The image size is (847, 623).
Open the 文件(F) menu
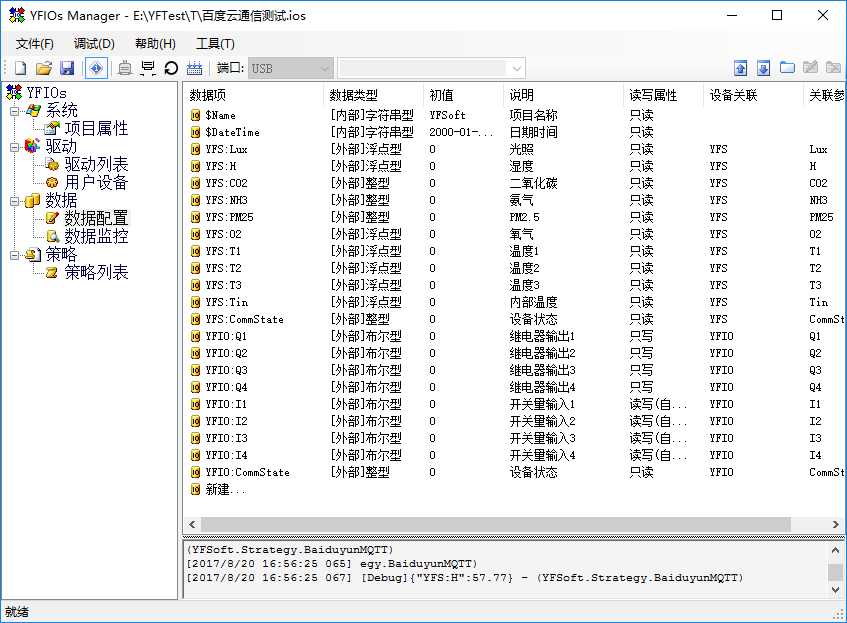click(x=35, y=44)
